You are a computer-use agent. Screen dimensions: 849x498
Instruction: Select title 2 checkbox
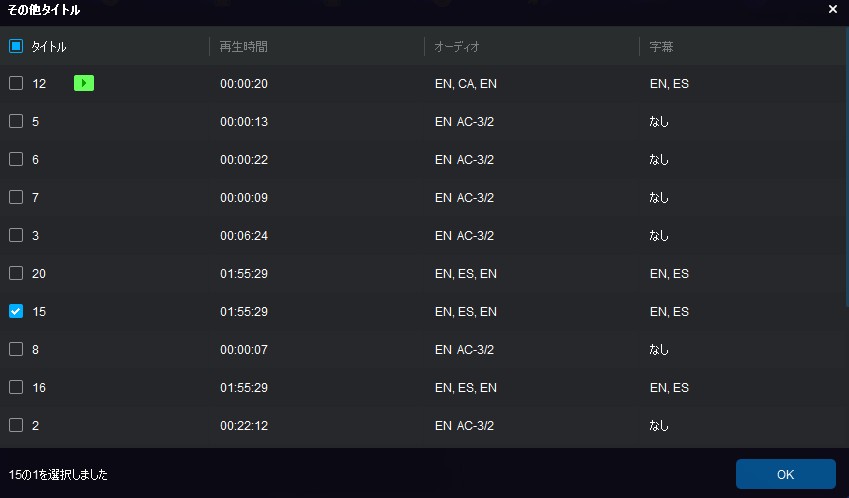tap(16, 425)
